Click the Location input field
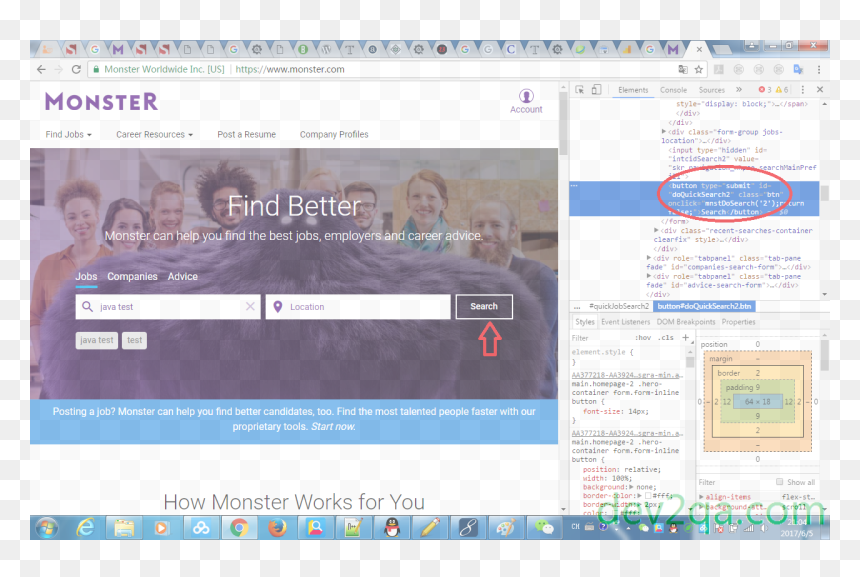 (358, 307)
